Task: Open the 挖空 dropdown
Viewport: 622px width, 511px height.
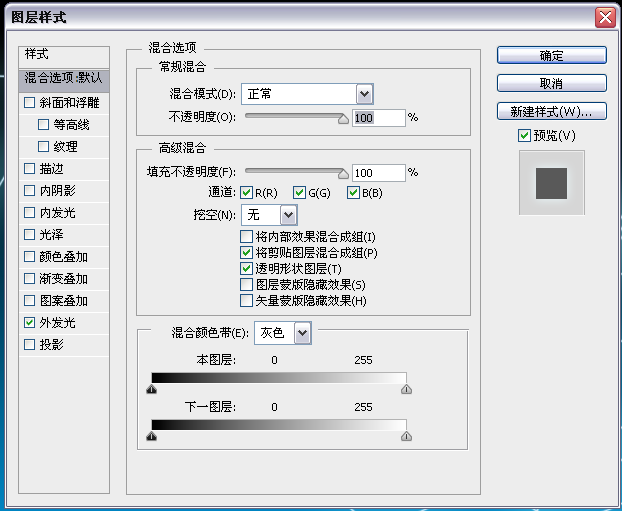Action: pyautogui.click(x=288, y=214)
